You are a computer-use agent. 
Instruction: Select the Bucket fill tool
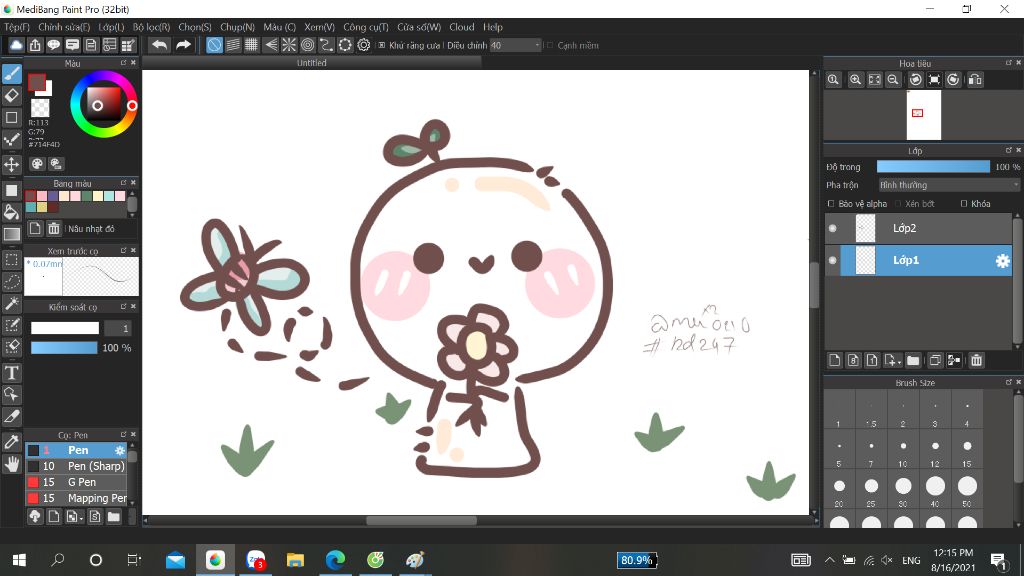12,212
